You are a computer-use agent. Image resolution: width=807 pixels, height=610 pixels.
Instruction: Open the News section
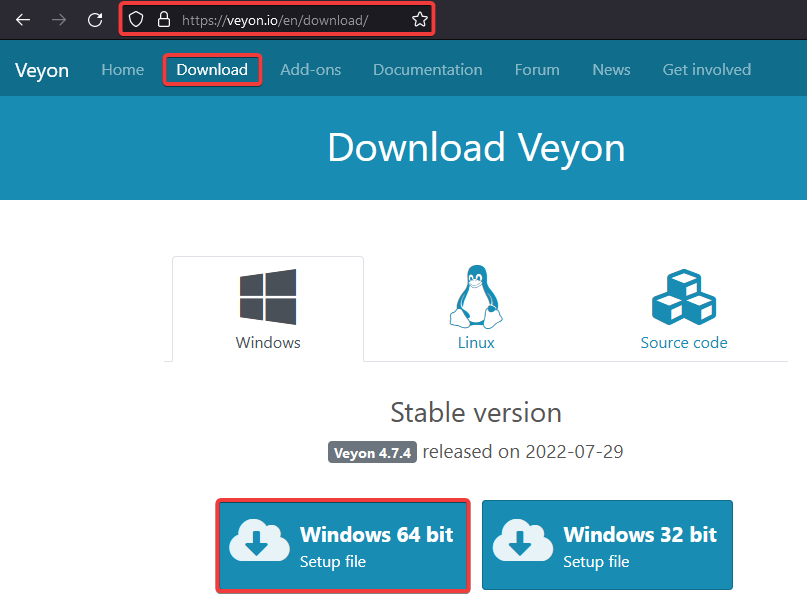tap(611, 70)
